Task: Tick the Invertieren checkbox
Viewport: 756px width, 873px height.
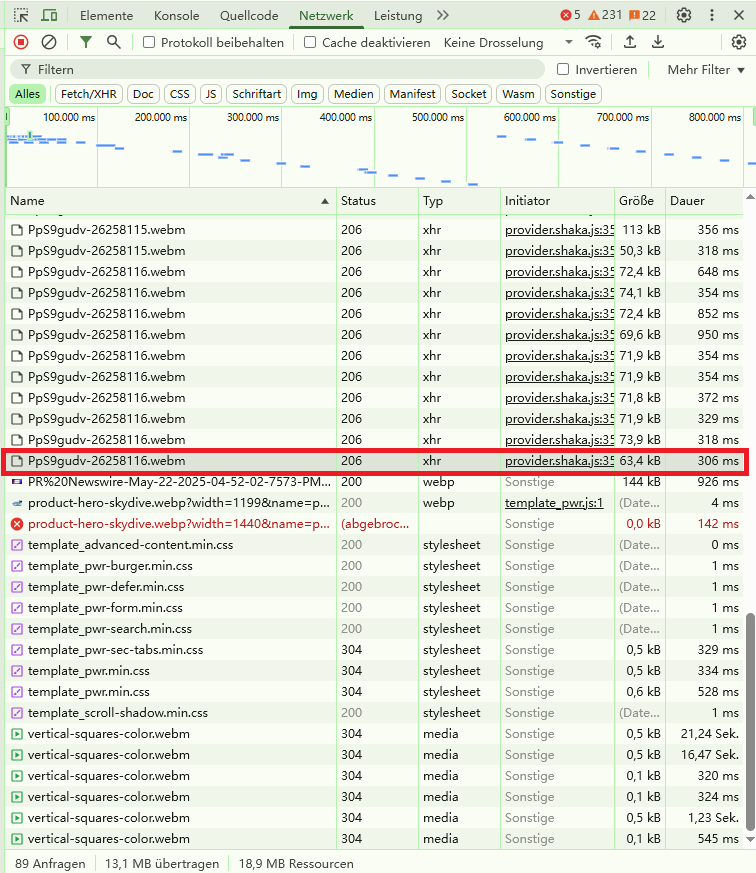Action: coord(563,70)
